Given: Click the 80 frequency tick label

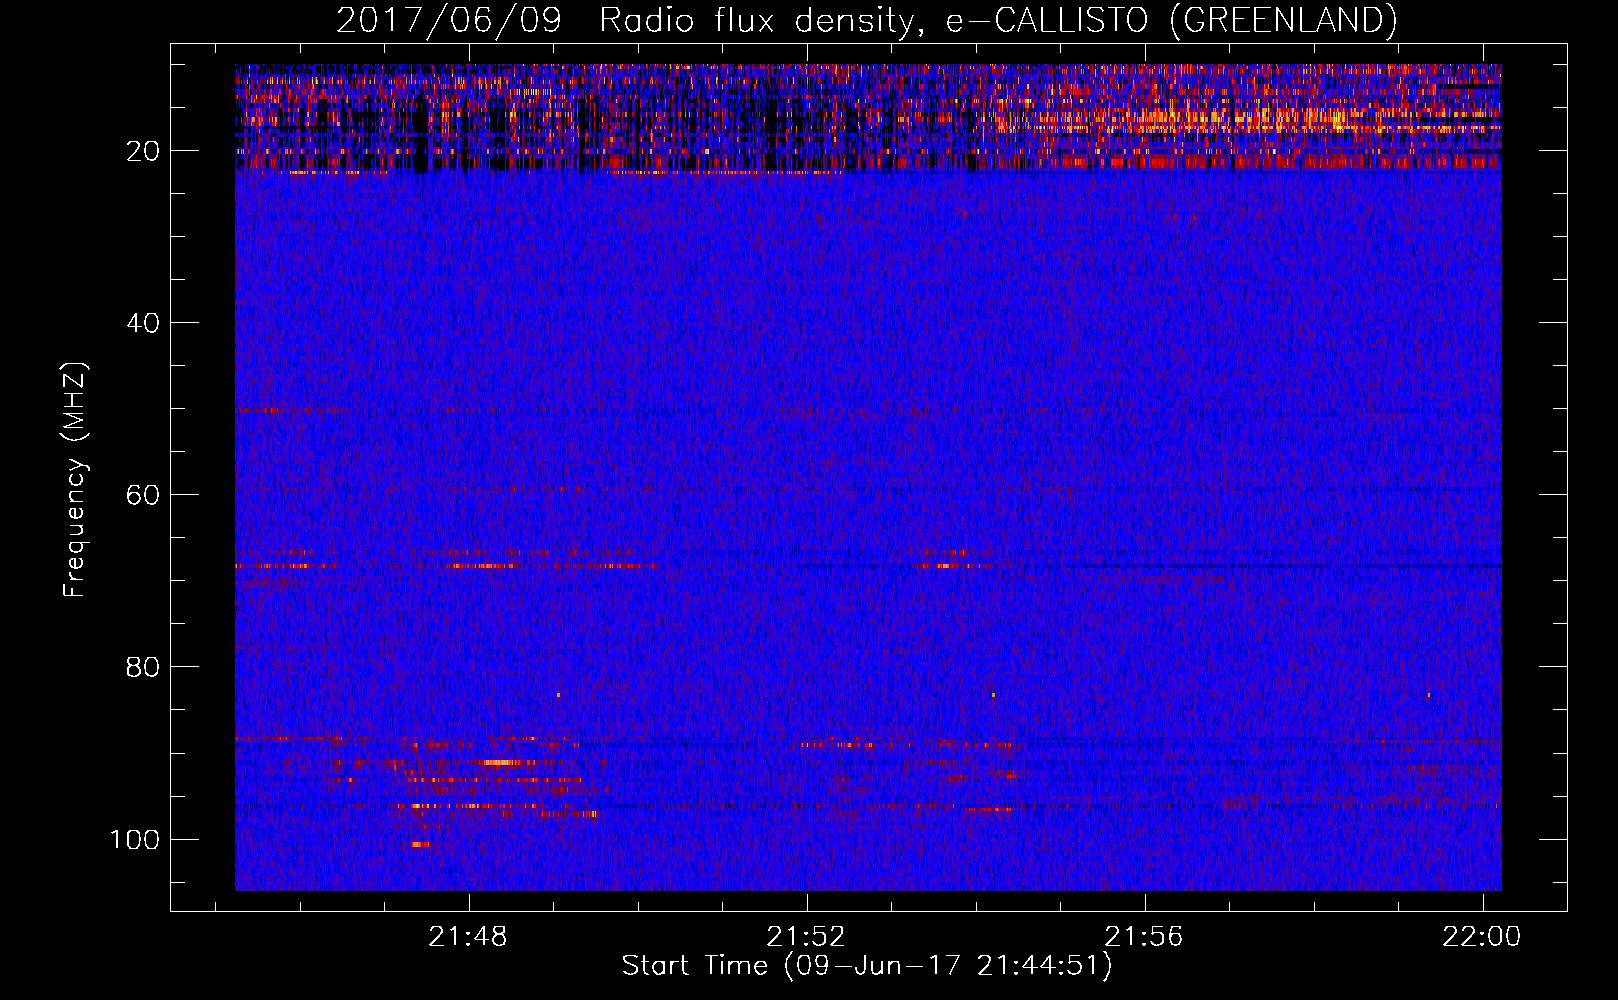Looking at the screenshot, I should [x=143, y=667].
